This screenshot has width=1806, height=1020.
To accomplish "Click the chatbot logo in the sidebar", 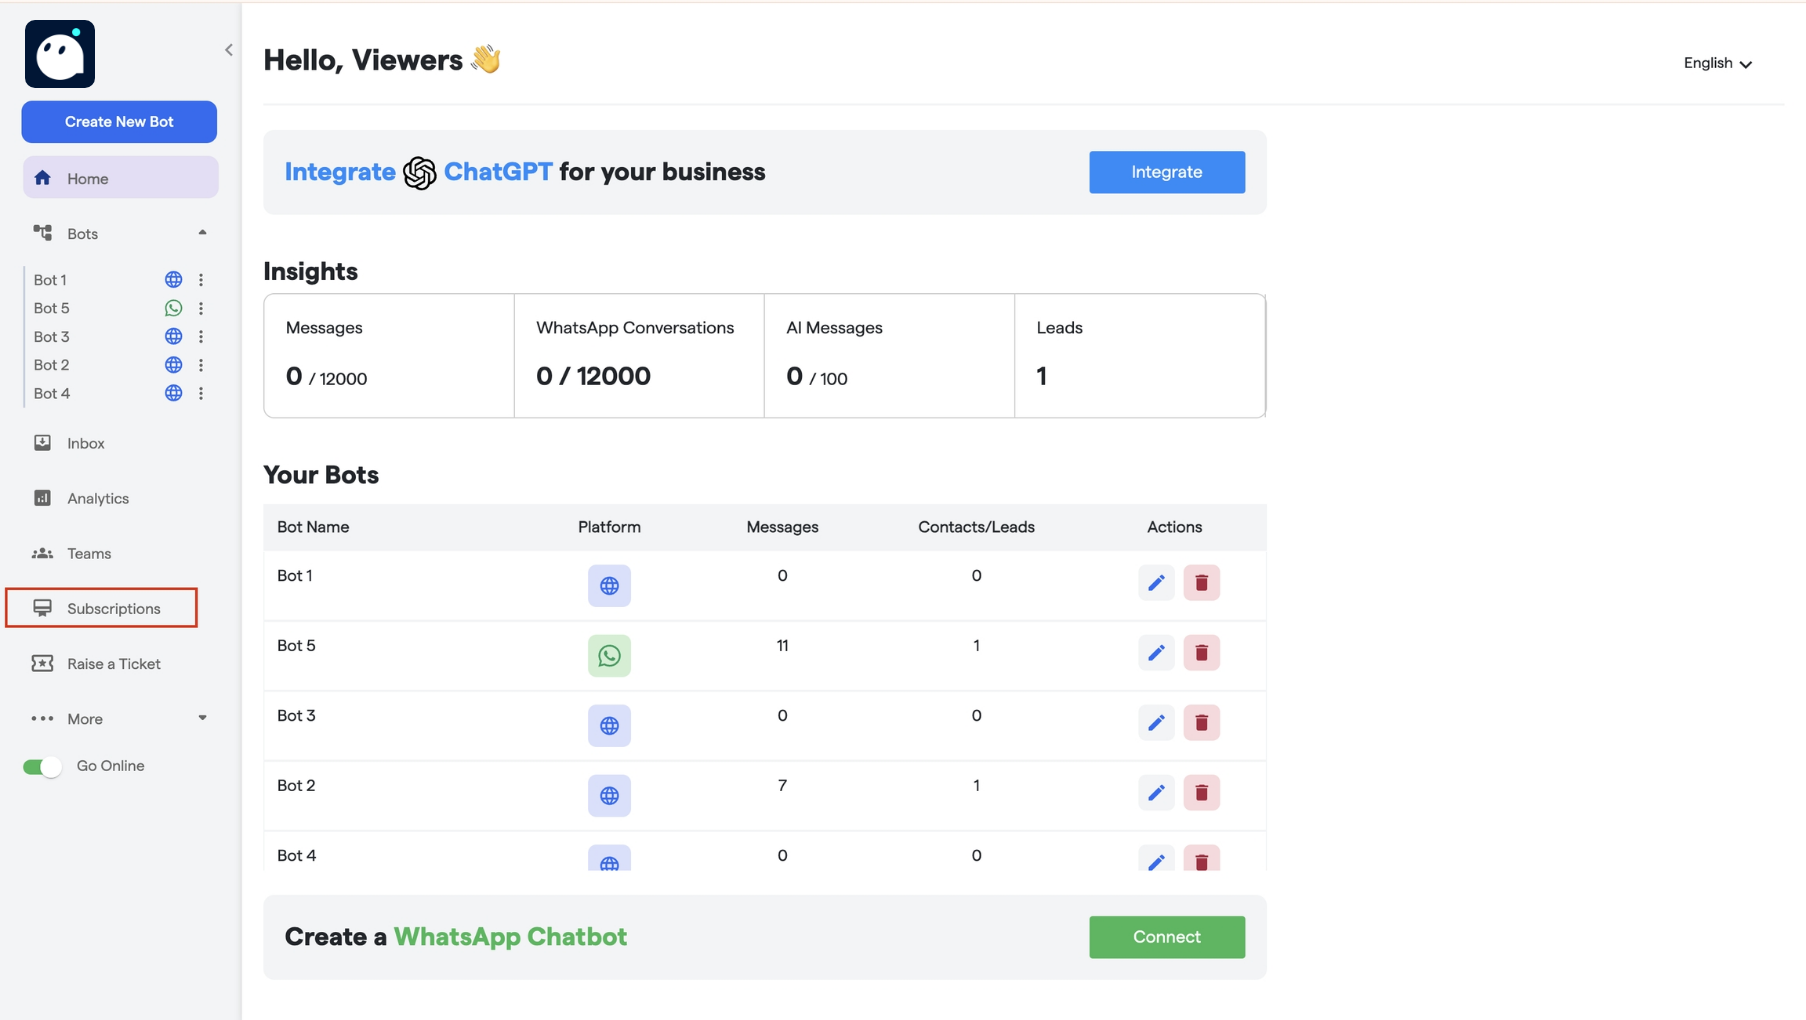I will click(x=60, y=54).
